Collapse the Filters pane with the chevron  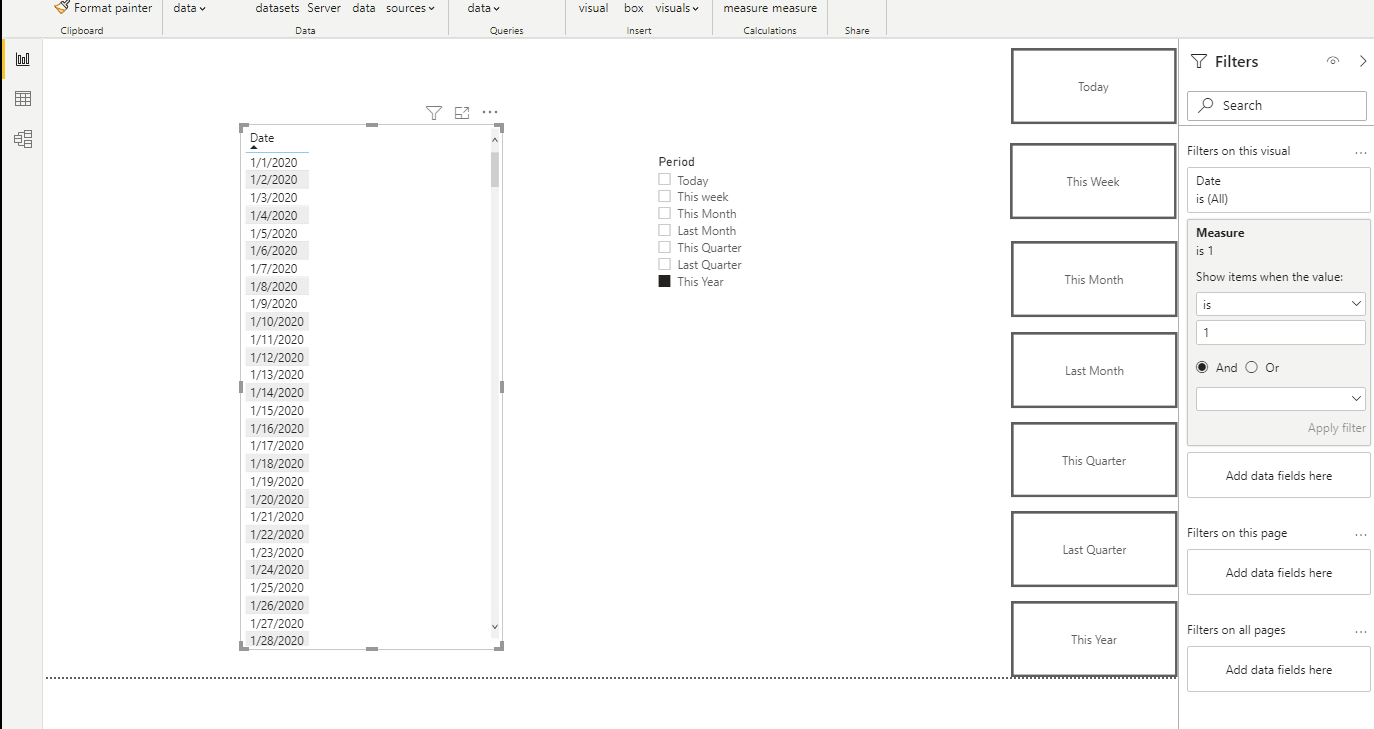[x=1363, y=61]
